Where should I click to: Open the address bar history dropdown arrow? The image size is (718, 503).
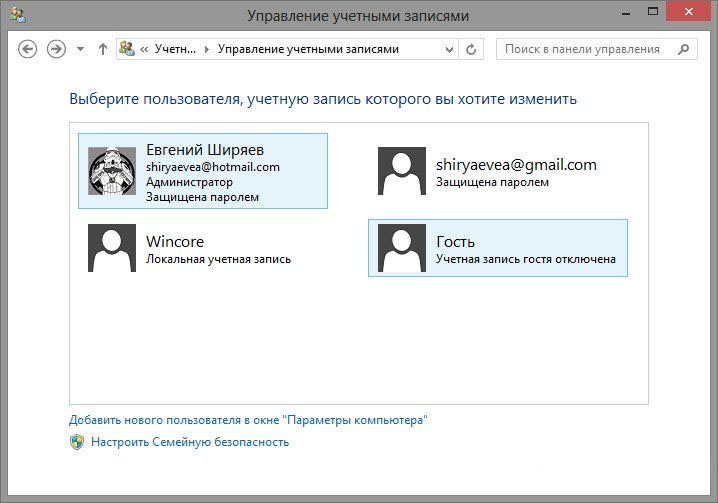coord(450,49)
